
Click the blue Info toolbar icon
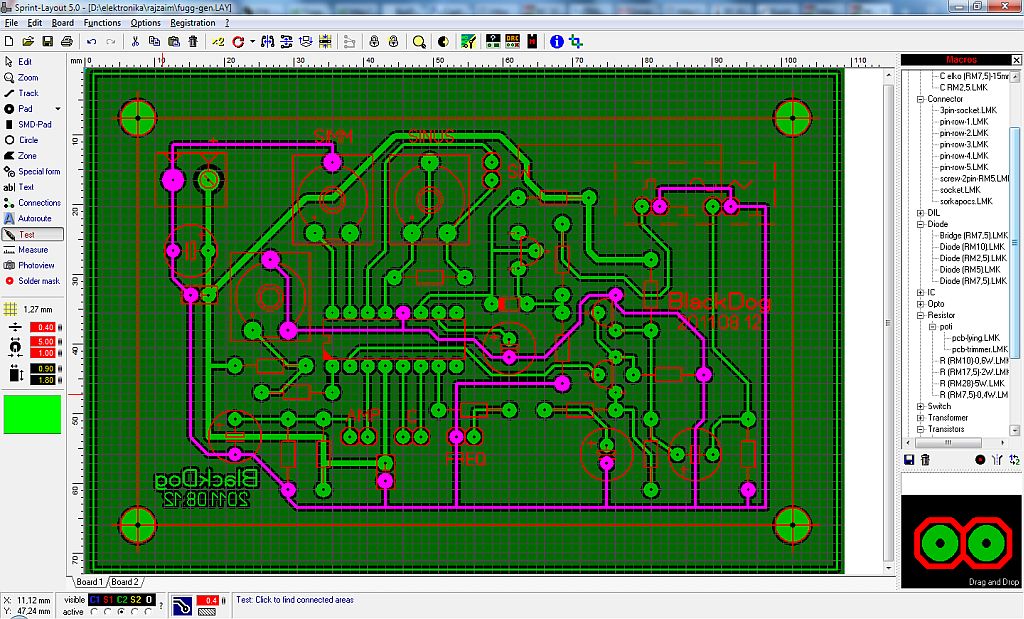[x=557, y=42]
